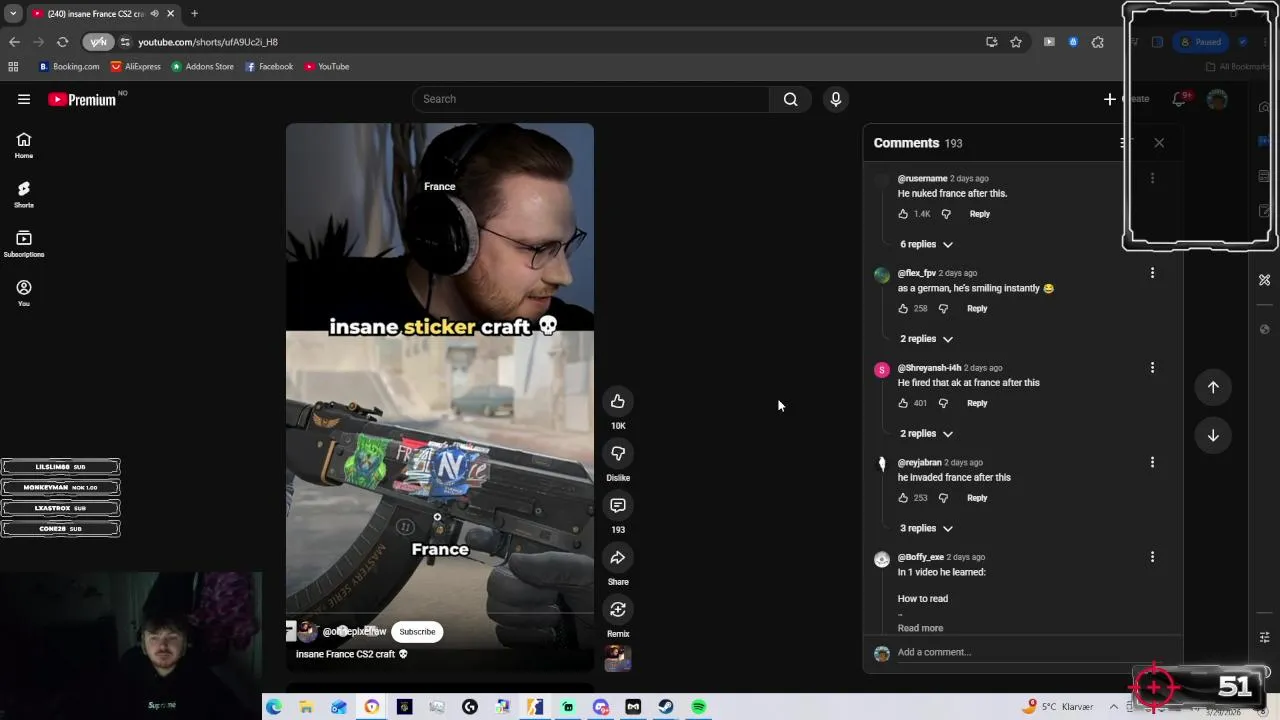This screenshot has height=720, width=1280.
Task: Click the install app icon in address bar
Action: [x=991, y=42]
